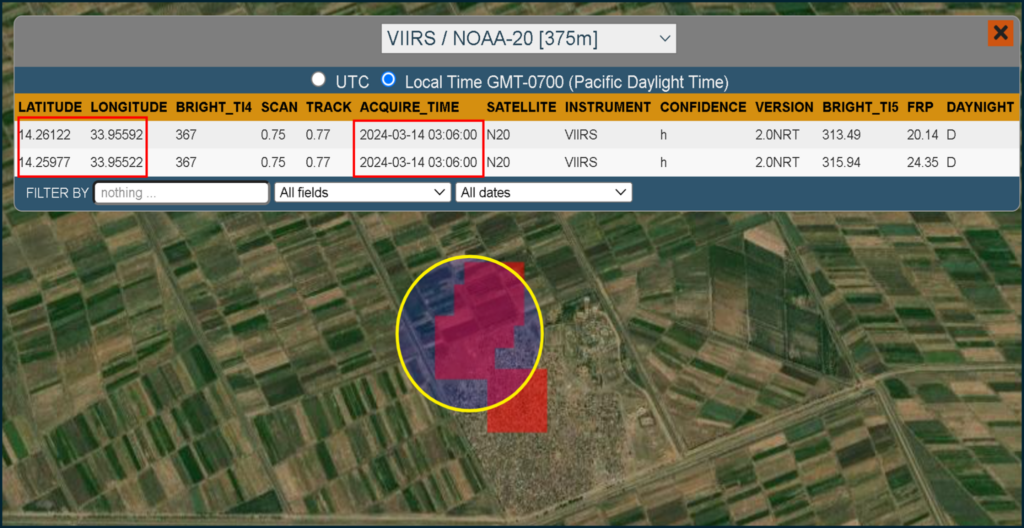The width and height of the screenshot is (1024, 528).
Task: Select the row with latitude 14.25977
Action: click(x=516, y=163)
